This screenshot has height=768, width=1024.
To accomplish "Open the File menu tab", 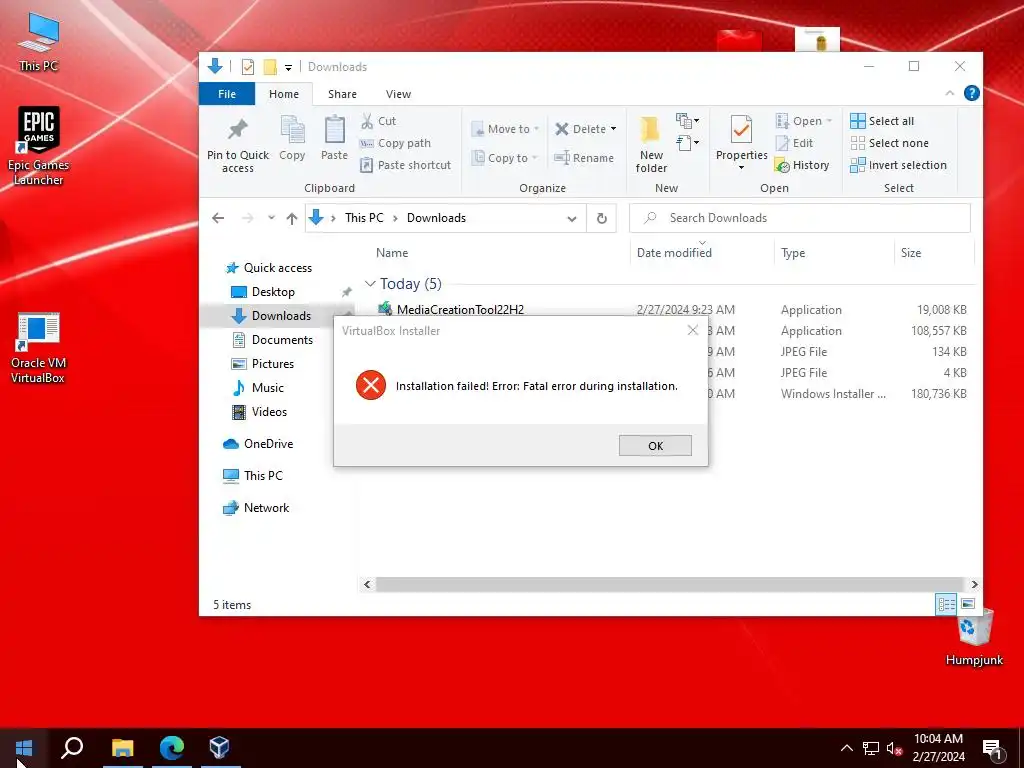I will tap(227, 94).
